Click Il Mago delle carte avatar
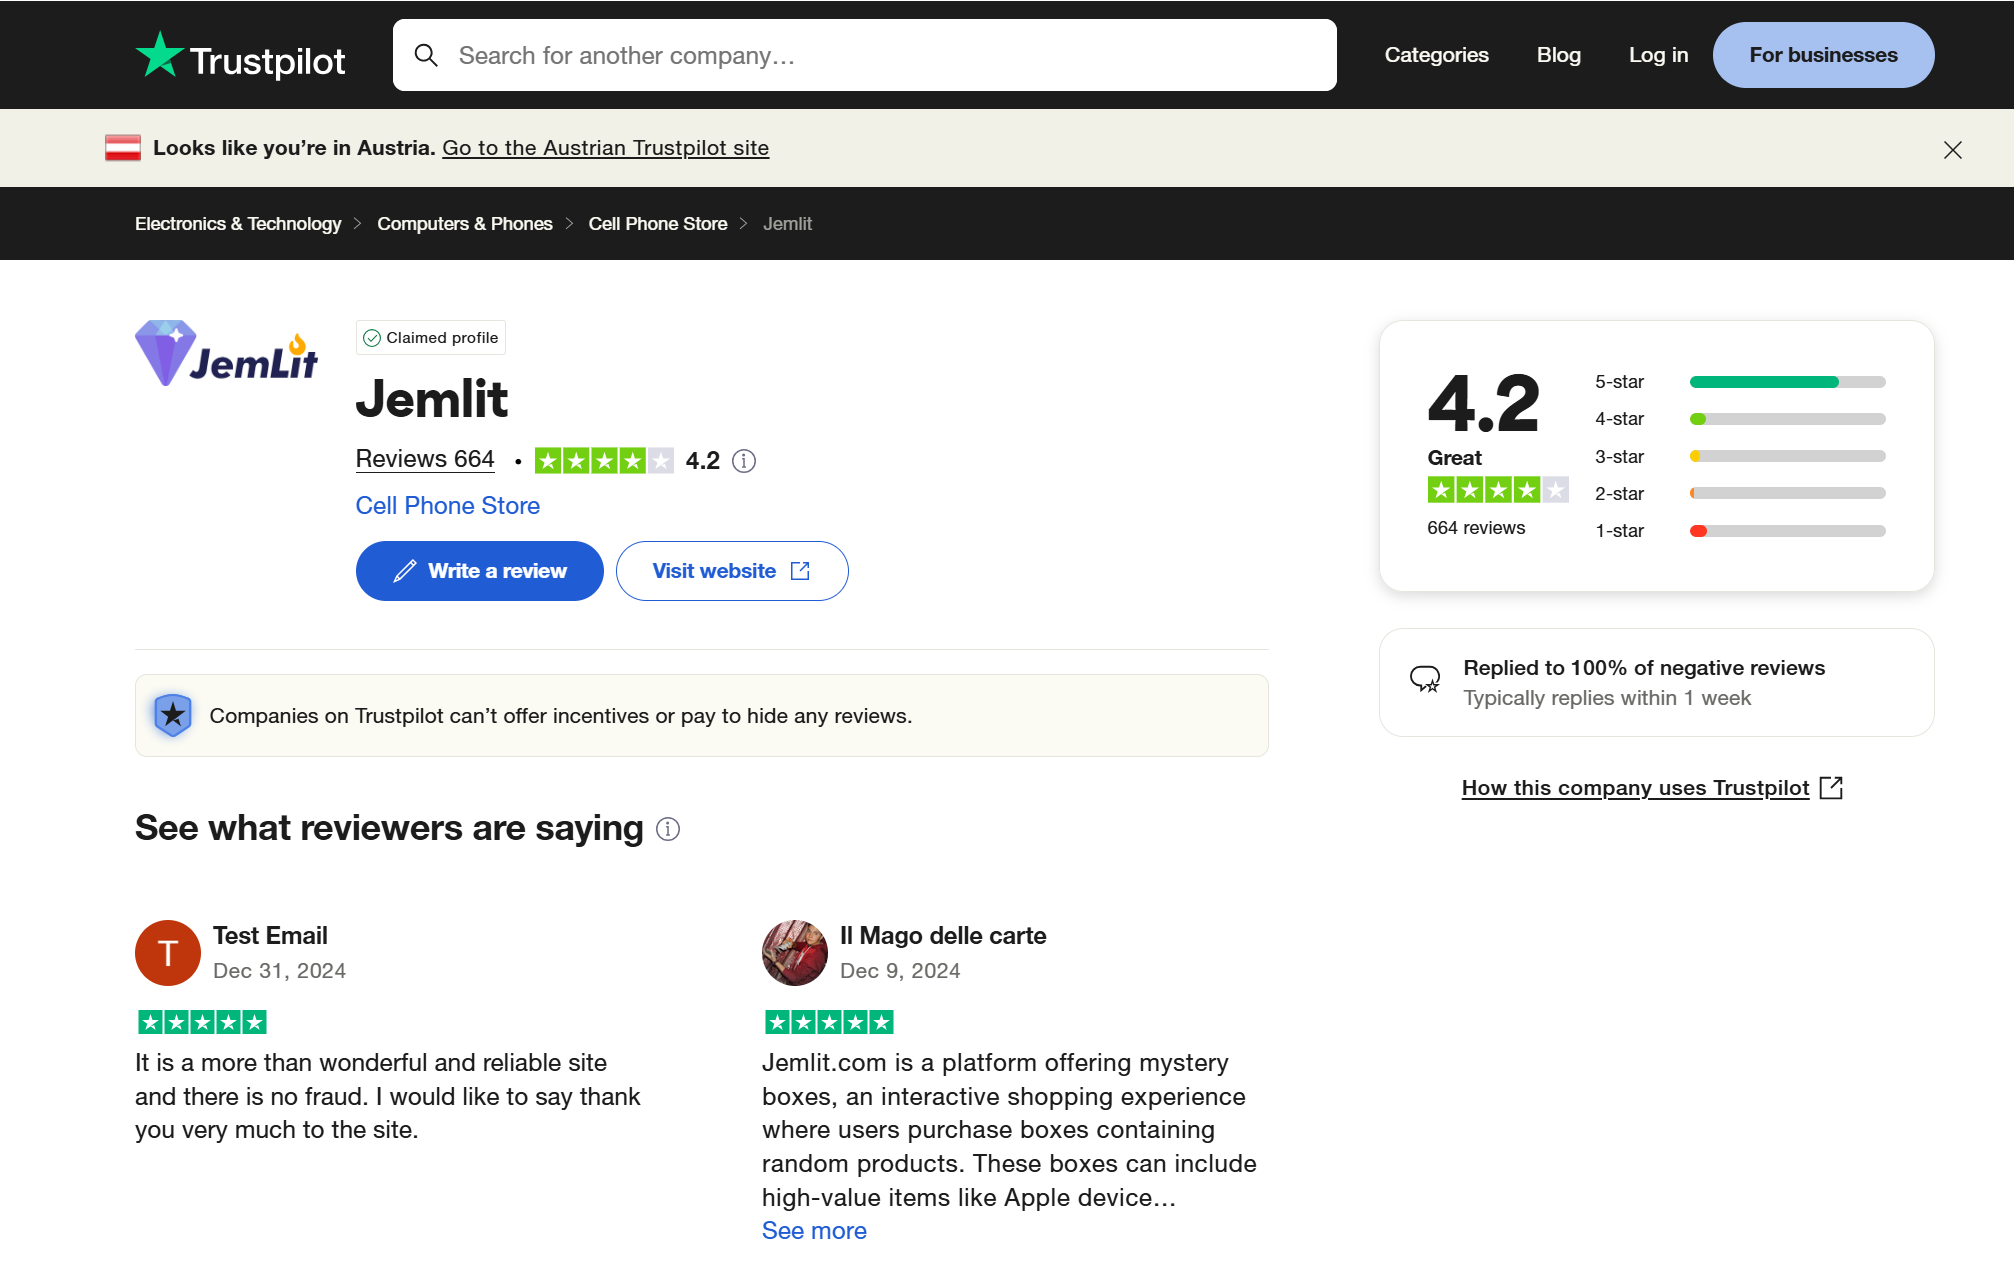Viewport: 2014px width, 1275px height. click(x=794, y=953)
